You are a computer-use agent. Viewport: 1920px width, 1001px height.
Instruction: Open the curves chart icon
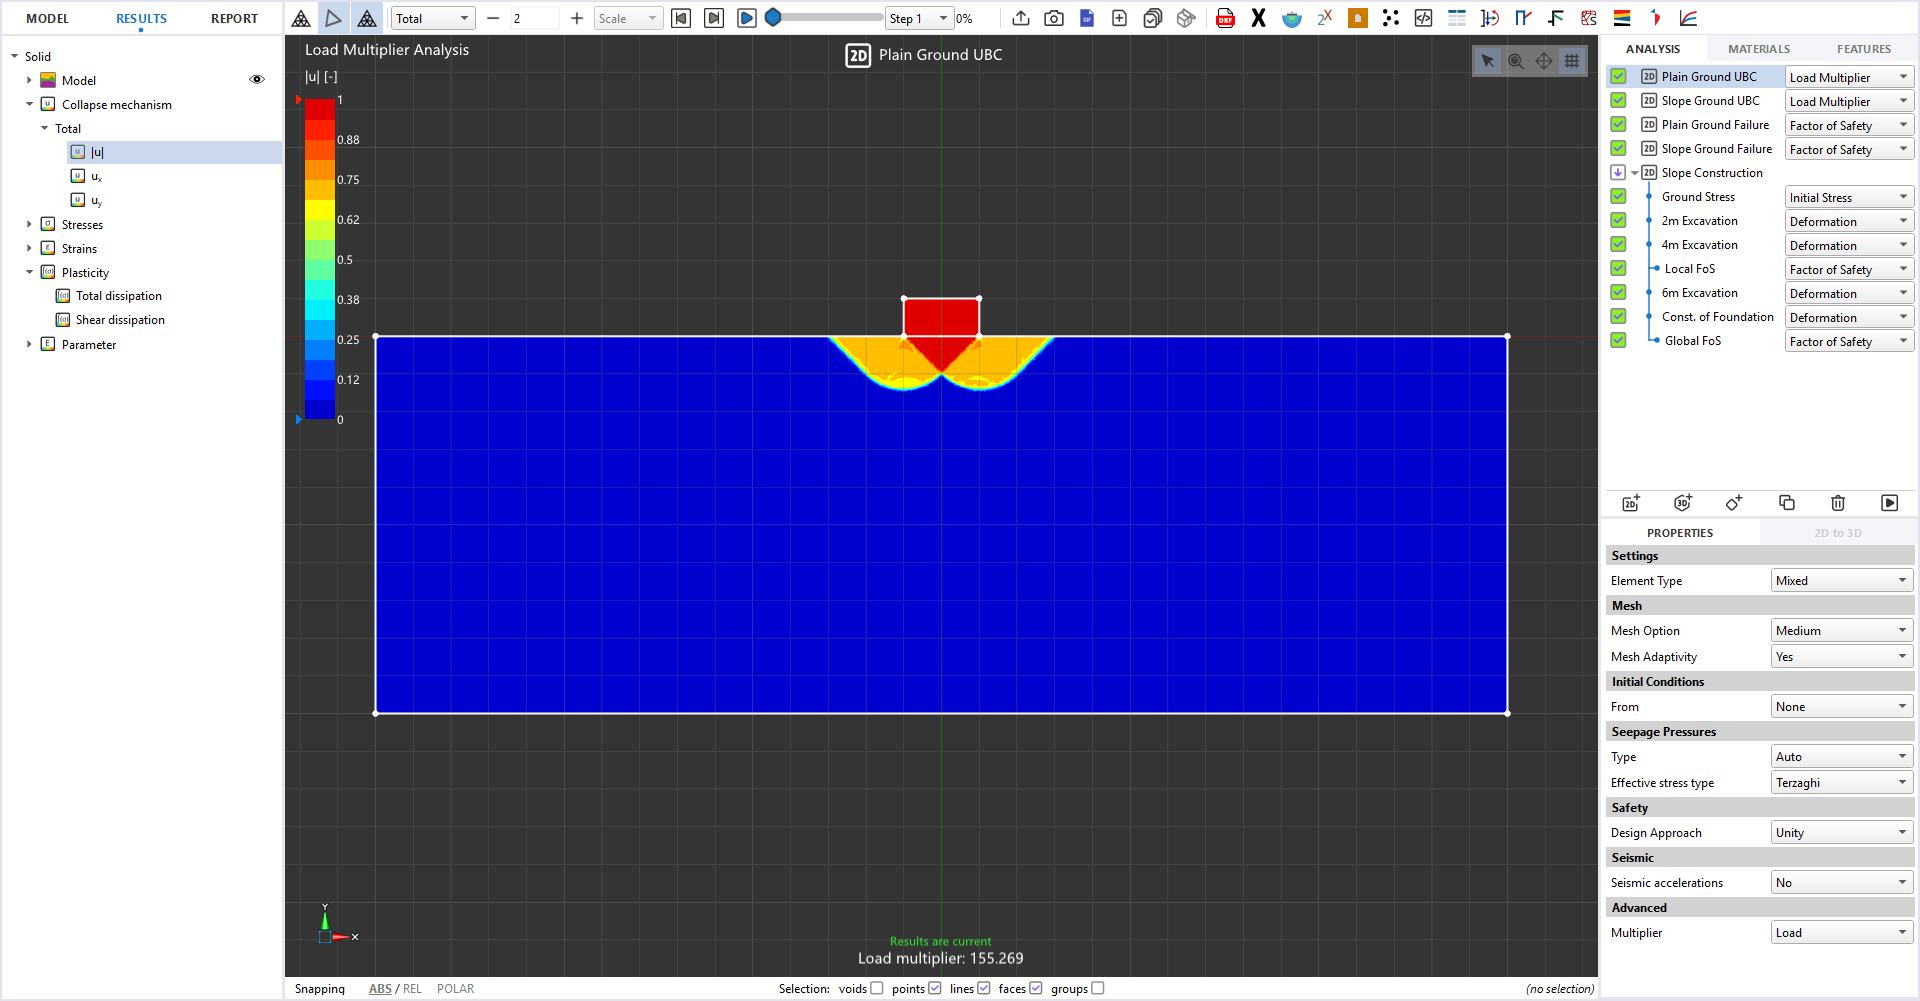click(x=1688, y=18)
